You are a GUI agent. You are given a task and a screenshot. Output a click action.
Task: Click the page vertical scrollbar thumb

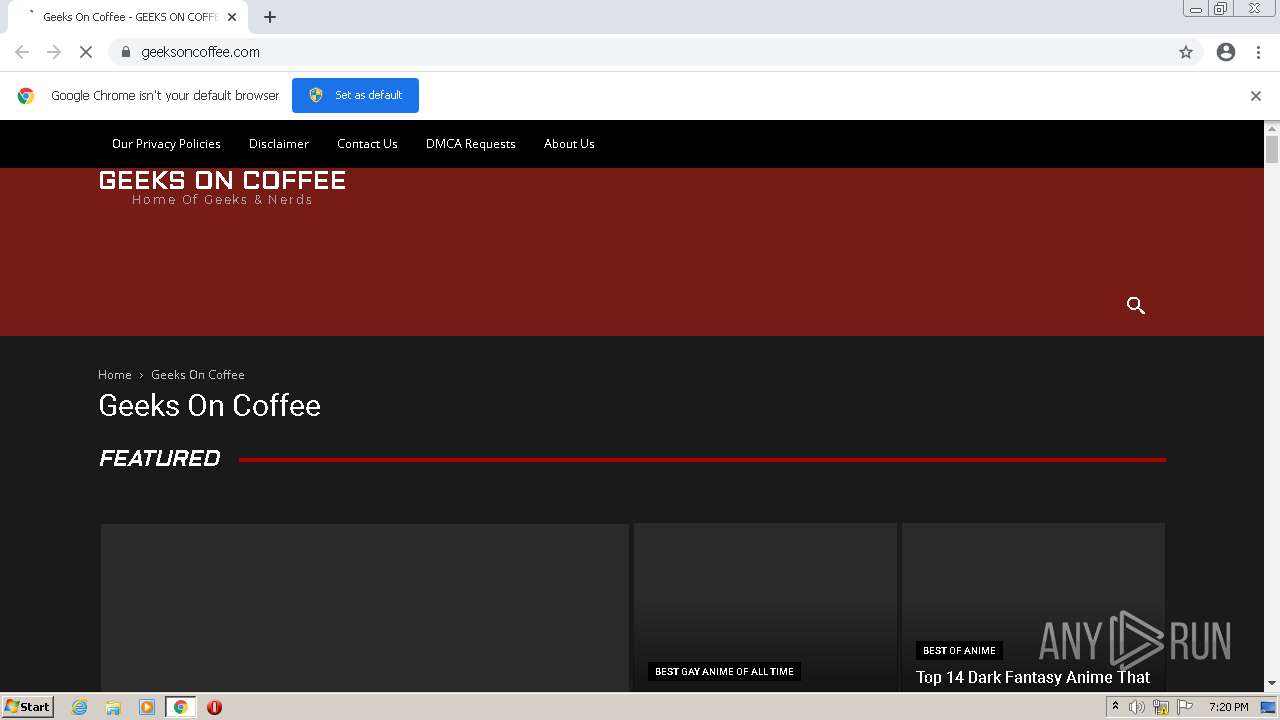(x=1272, y=150)
